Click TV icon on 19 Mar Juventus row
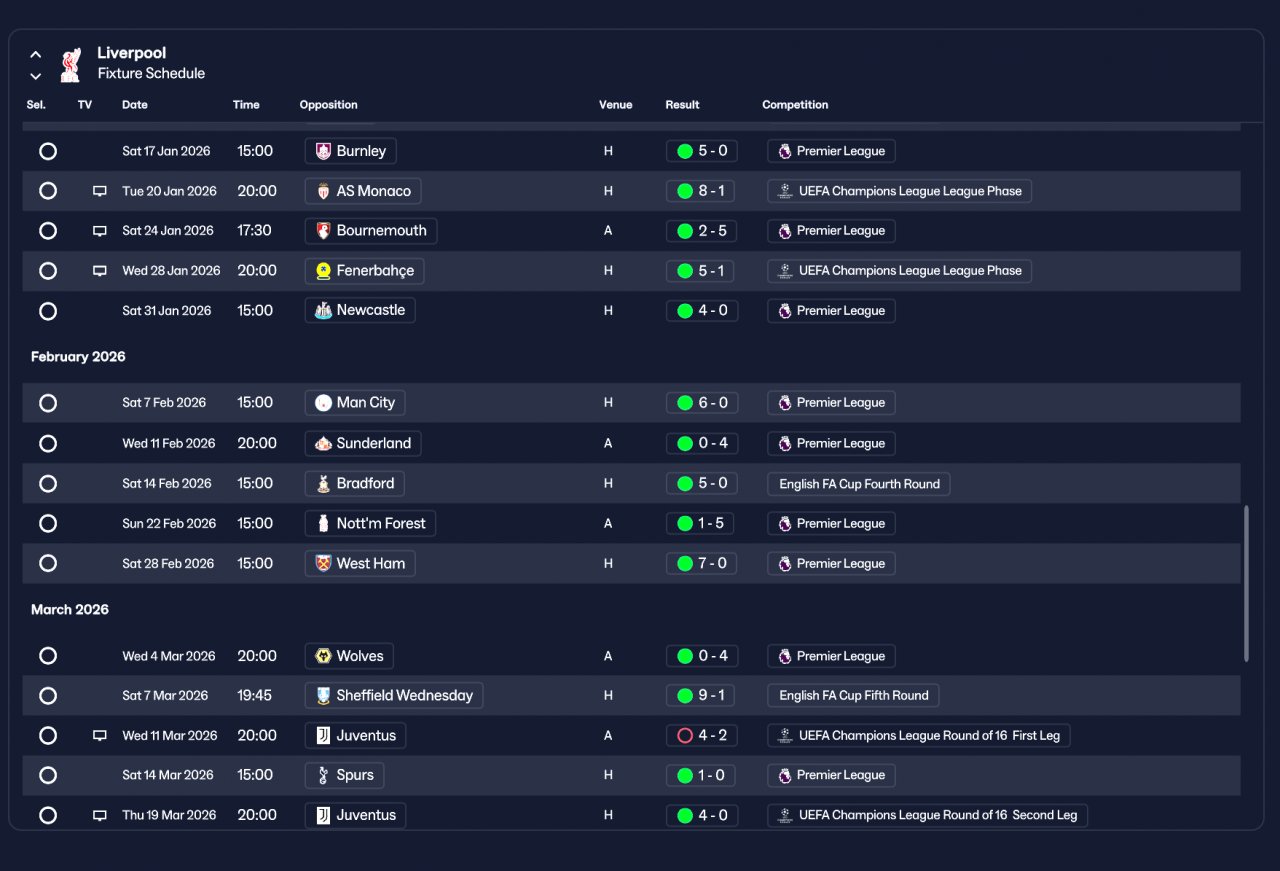 99,816
